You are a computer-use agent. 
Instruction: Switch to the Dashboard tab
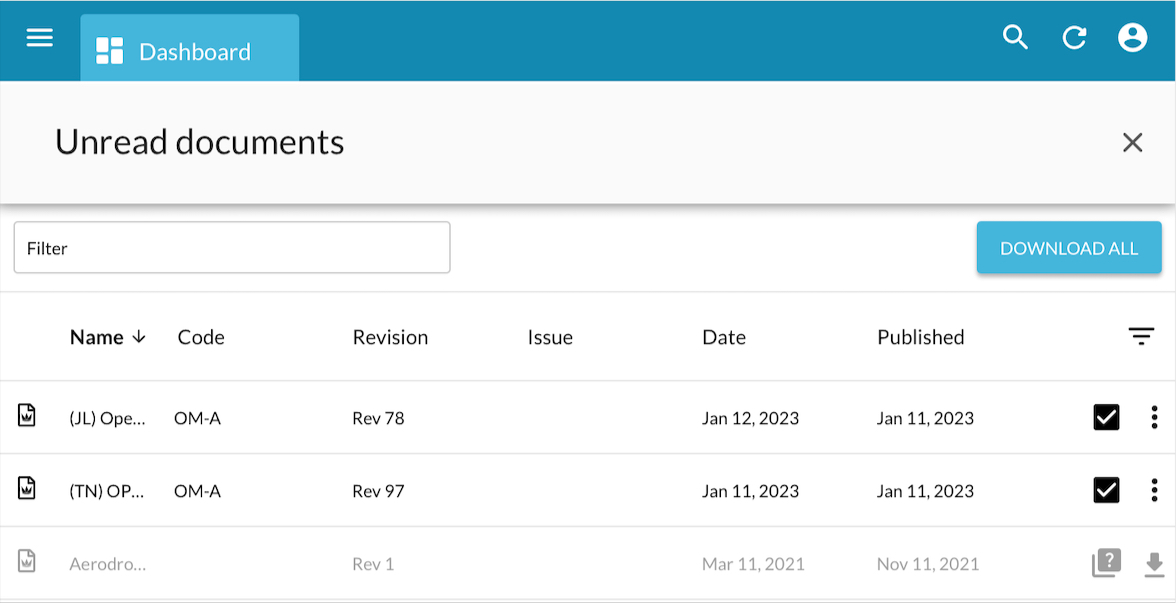[189, 47]
